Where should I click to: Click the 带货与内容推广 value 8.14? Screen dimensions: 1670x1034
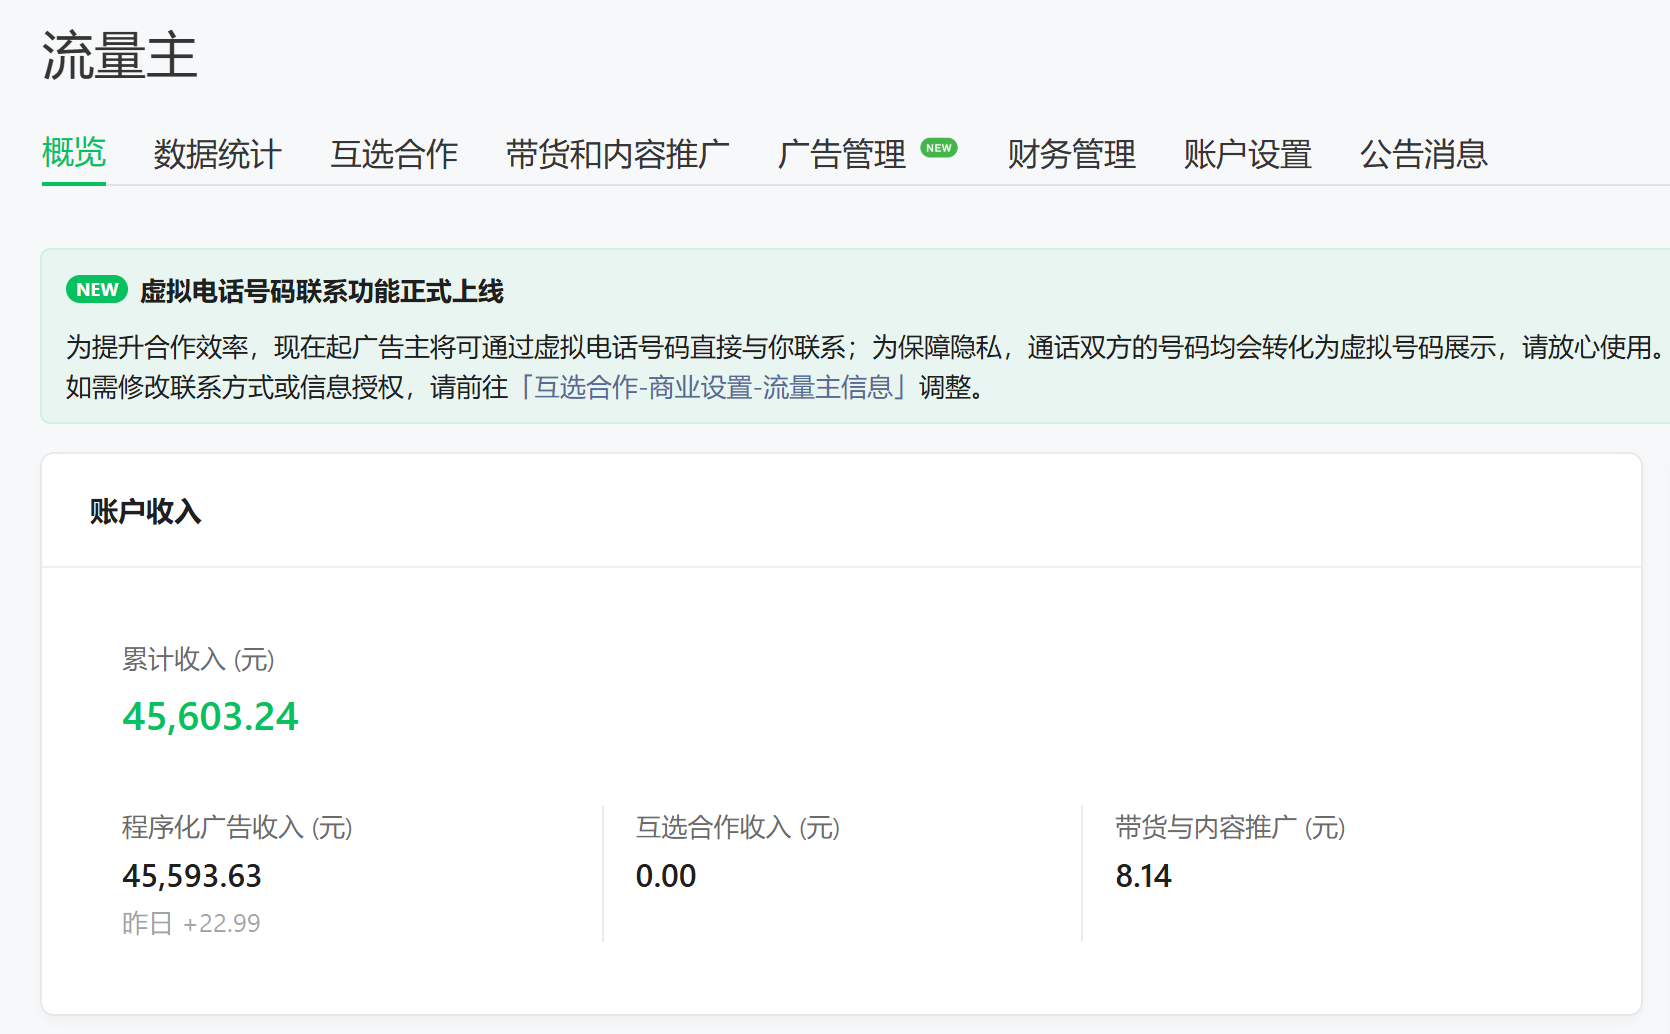tap(1143, 876)
